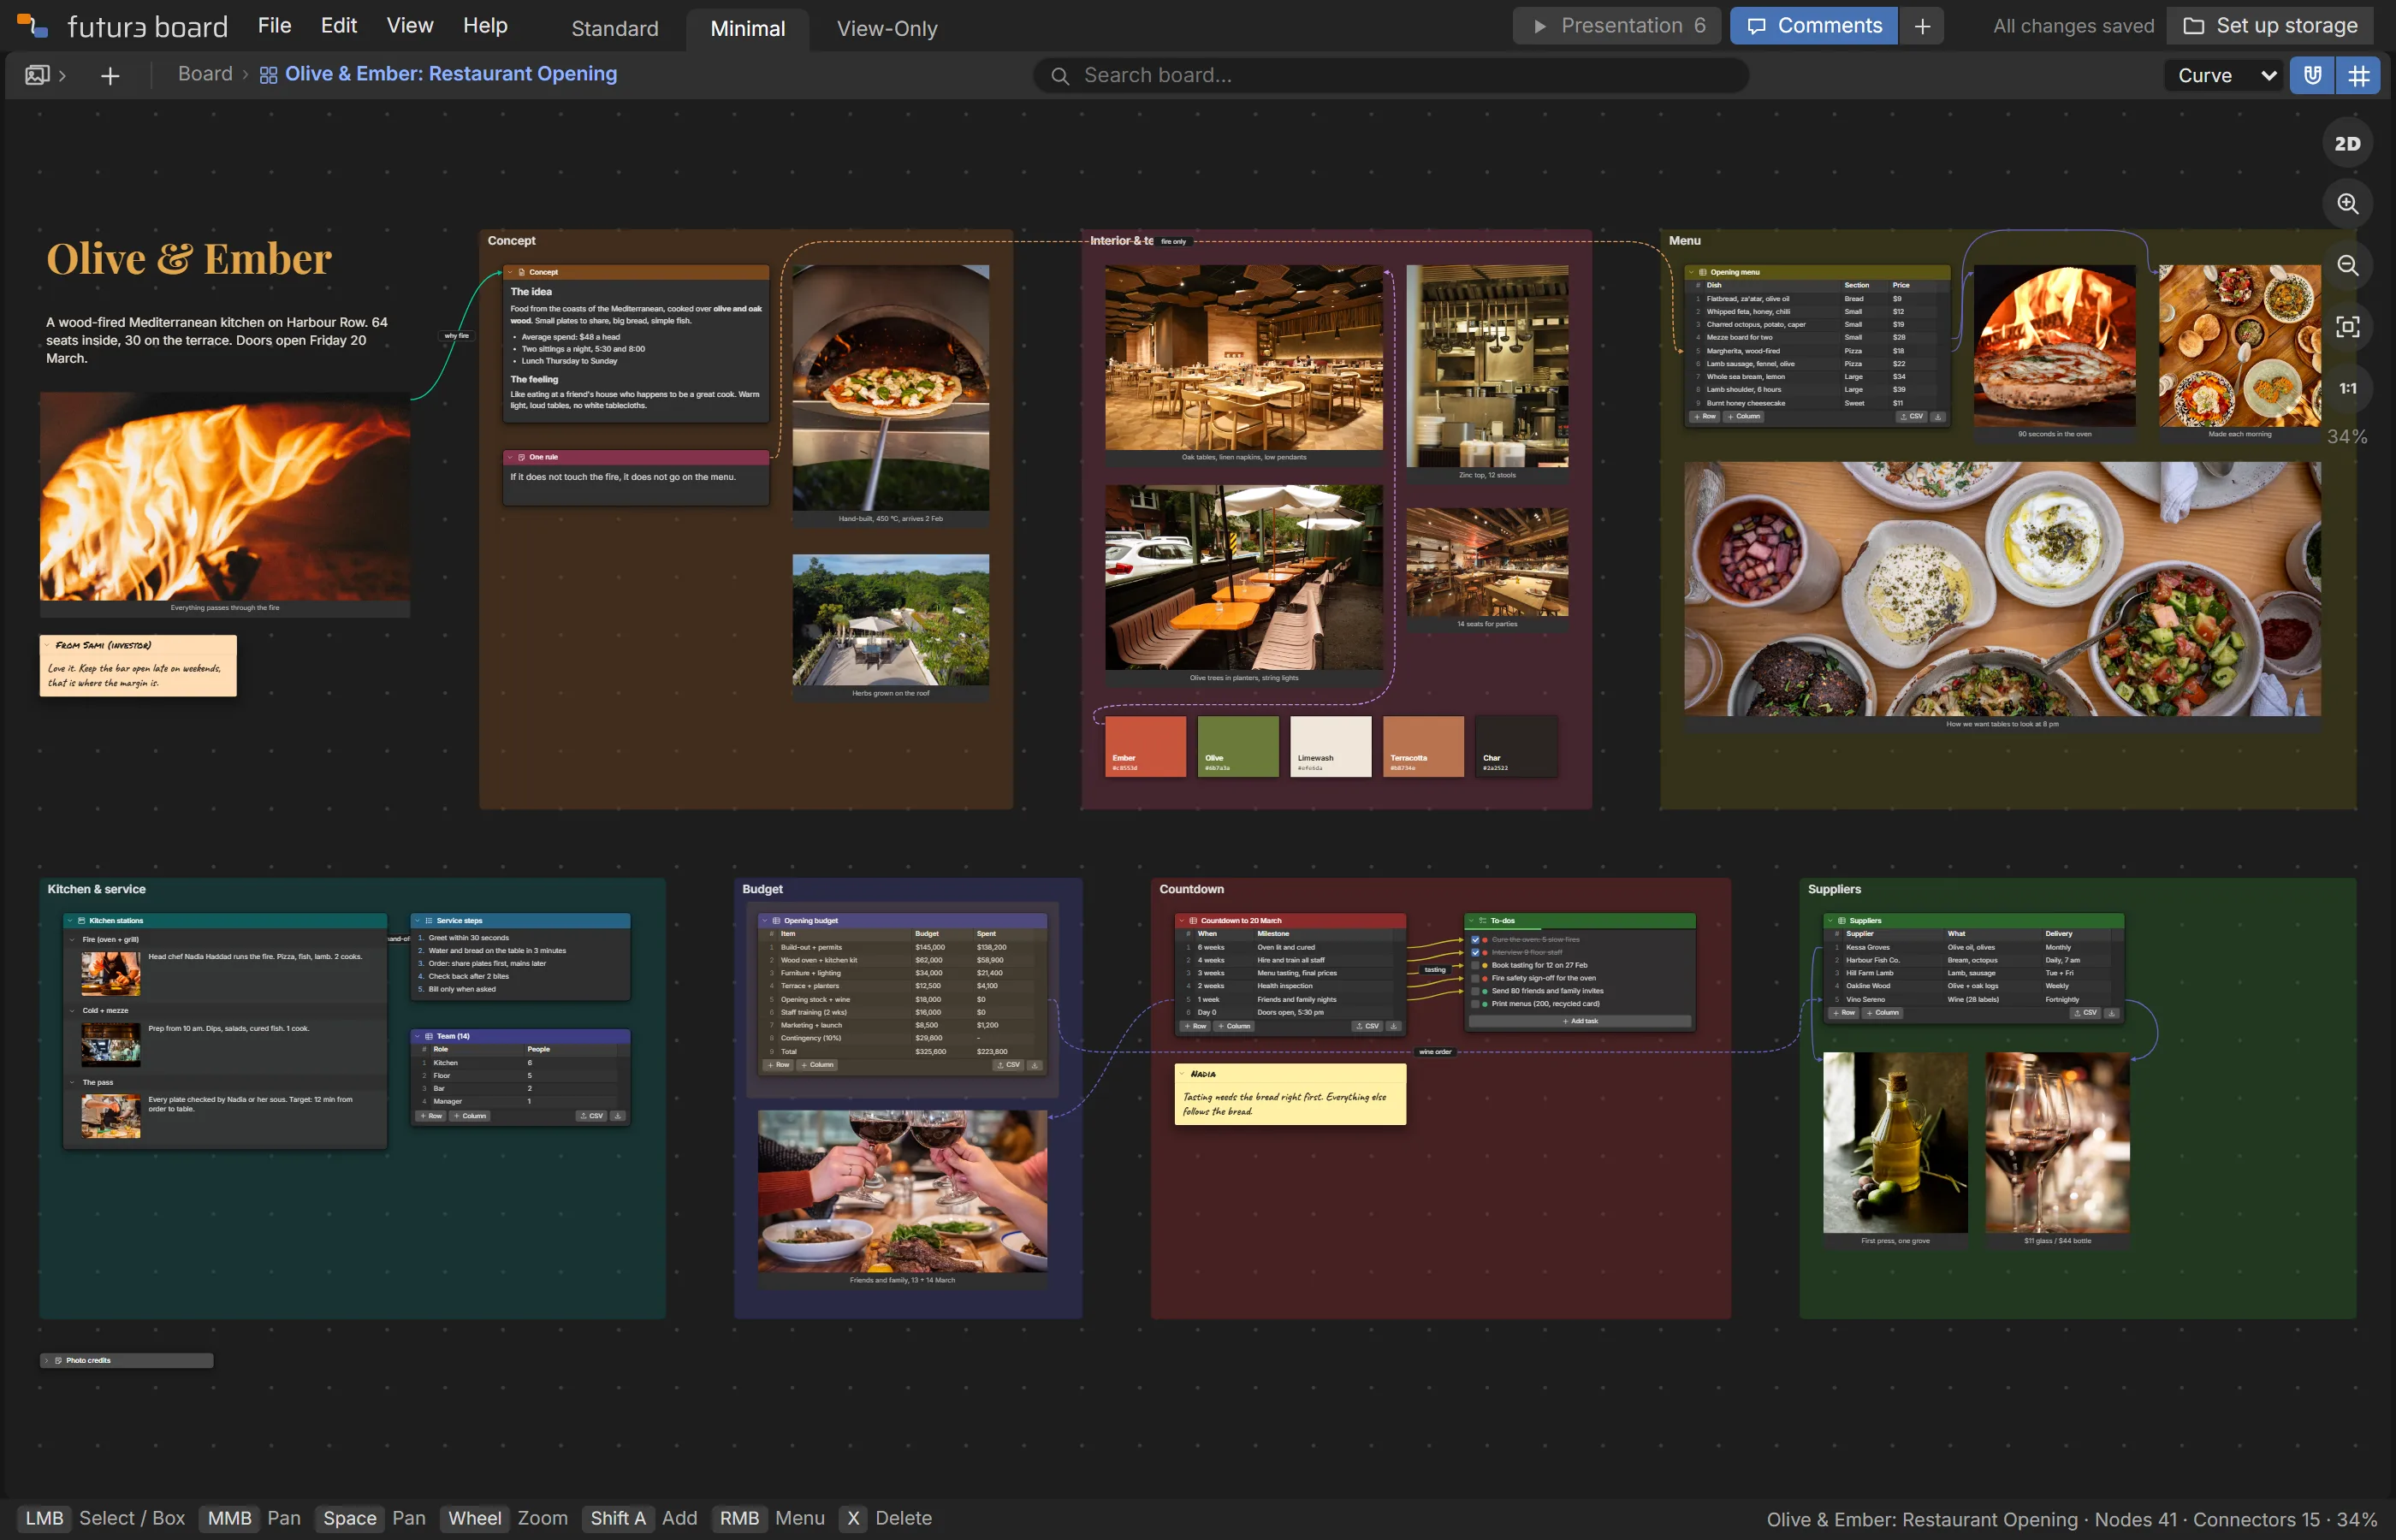Click the download icon in Suppliers table

pyautogui.click(x=2111, y=1013)
